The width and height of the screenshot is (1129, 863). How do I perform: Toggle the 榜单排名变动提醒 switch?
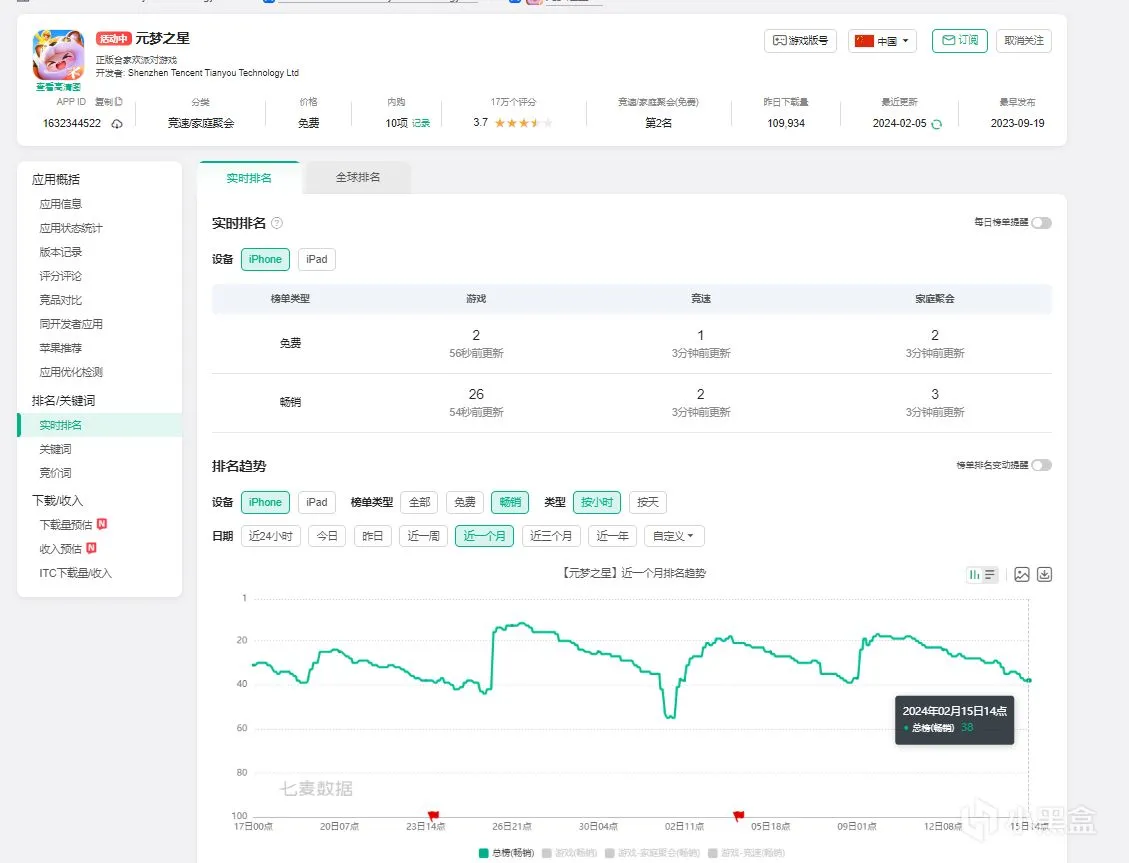[x=1041, y=465]
